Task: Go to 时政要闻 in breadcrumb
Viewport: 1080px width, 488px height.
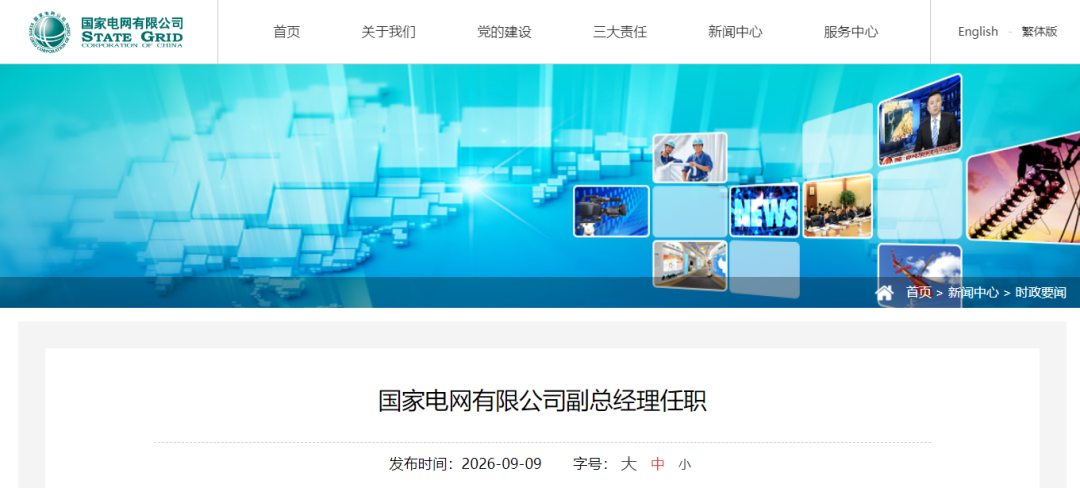Action: (x=1040, y=293)
